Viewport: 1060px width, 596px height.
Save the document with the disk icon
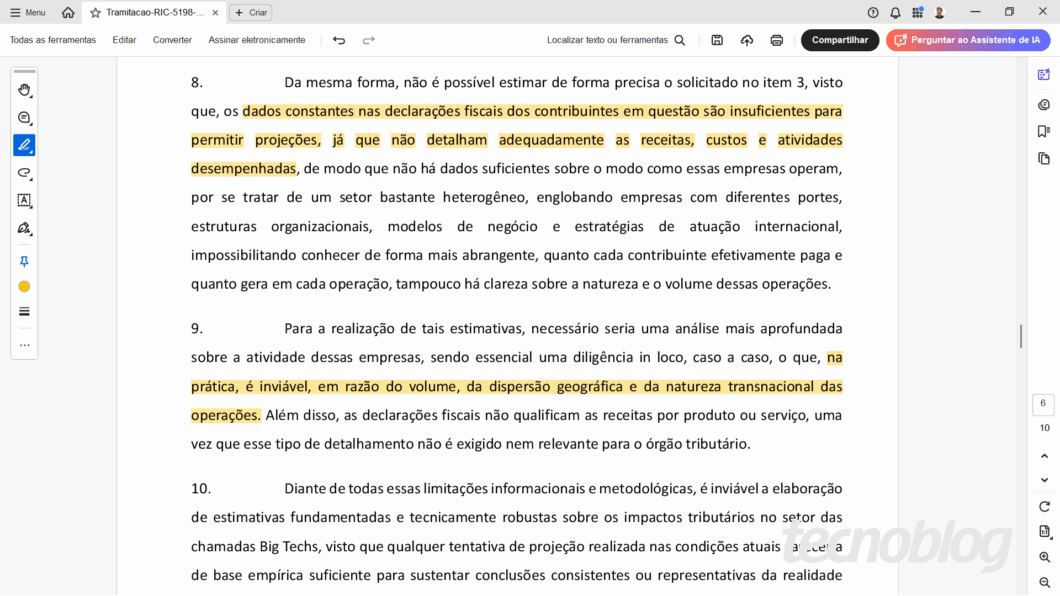click(x=717, y=40)
